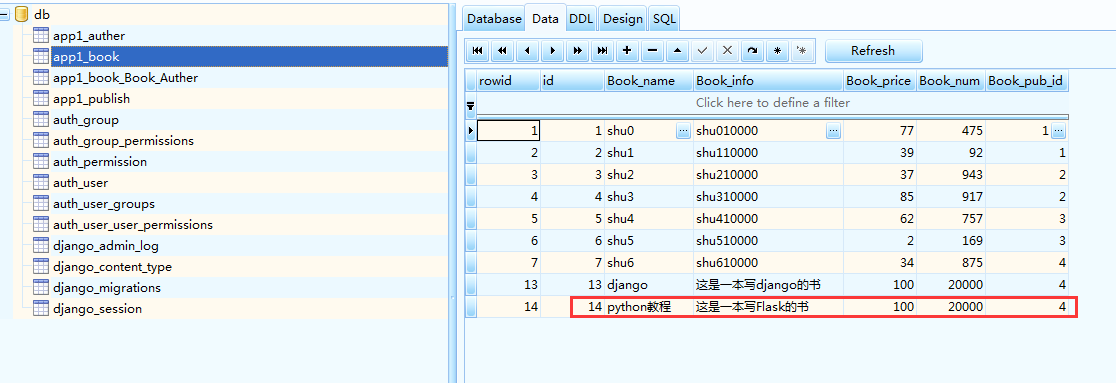The width and height of the screenshot is (1116, 383).
Task: Switch to the Database tab
Action: point(494,19)
